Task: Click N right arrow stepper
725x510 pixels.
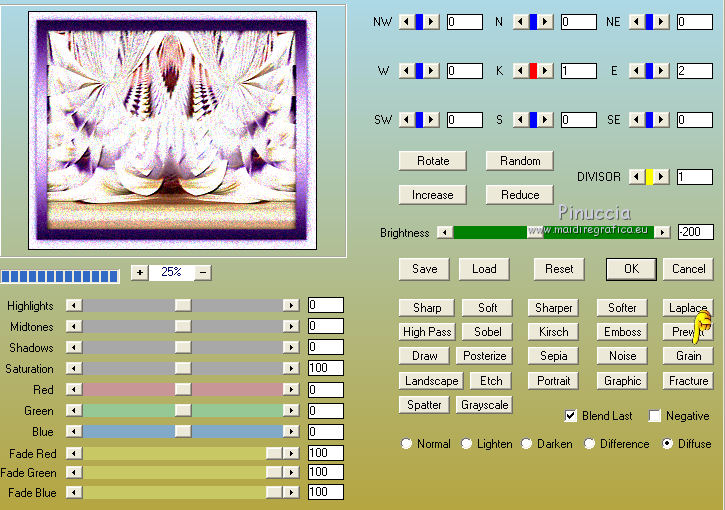Action: pos(545,22)
